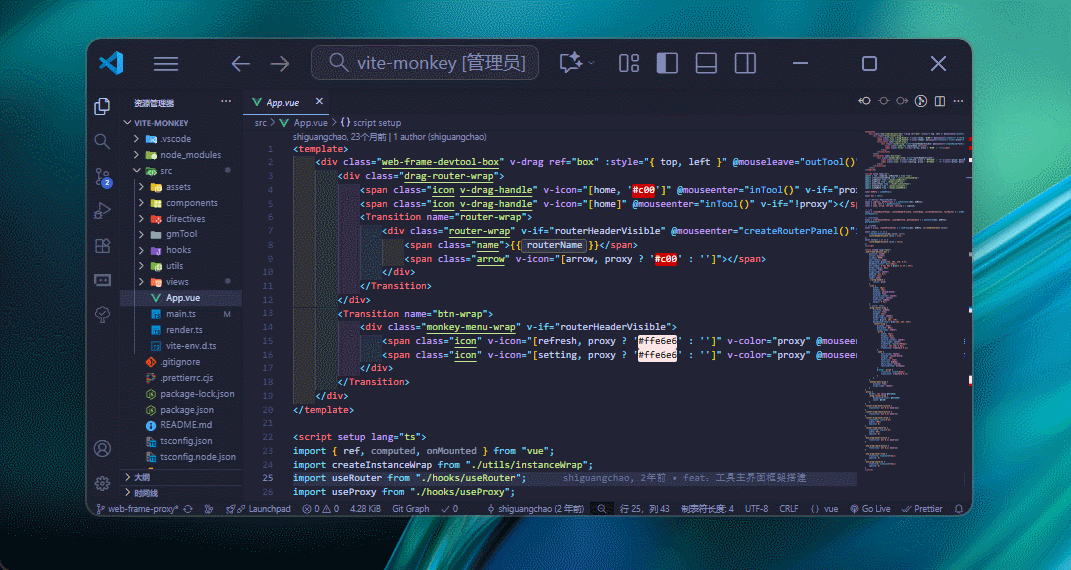Open the Extensions view
This screenshot has height=570, width=1071.
click(x=102, y=246)
